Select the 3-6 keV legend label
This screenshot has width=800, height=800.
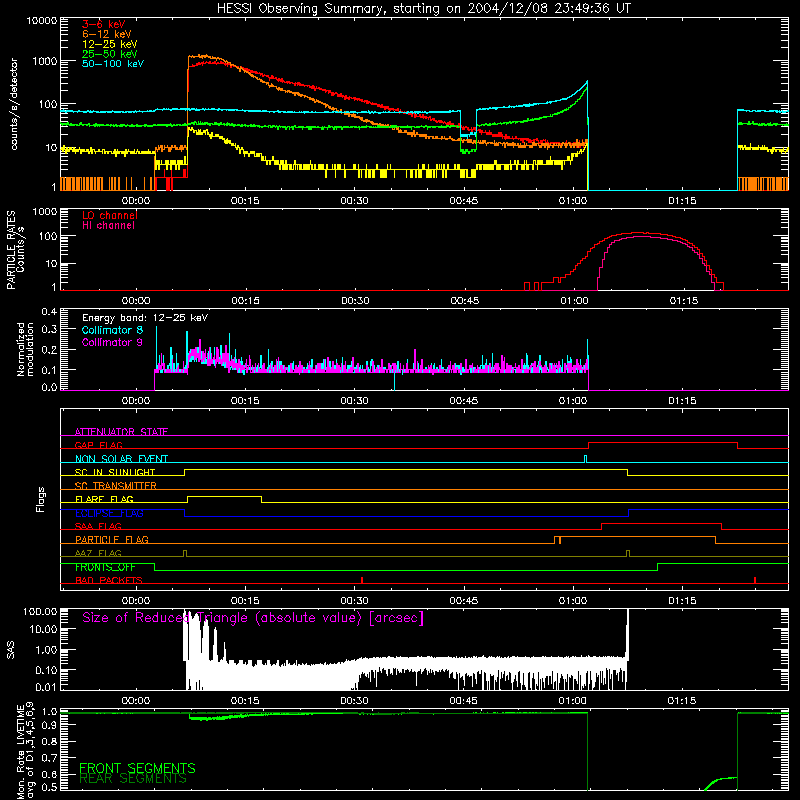104,24
